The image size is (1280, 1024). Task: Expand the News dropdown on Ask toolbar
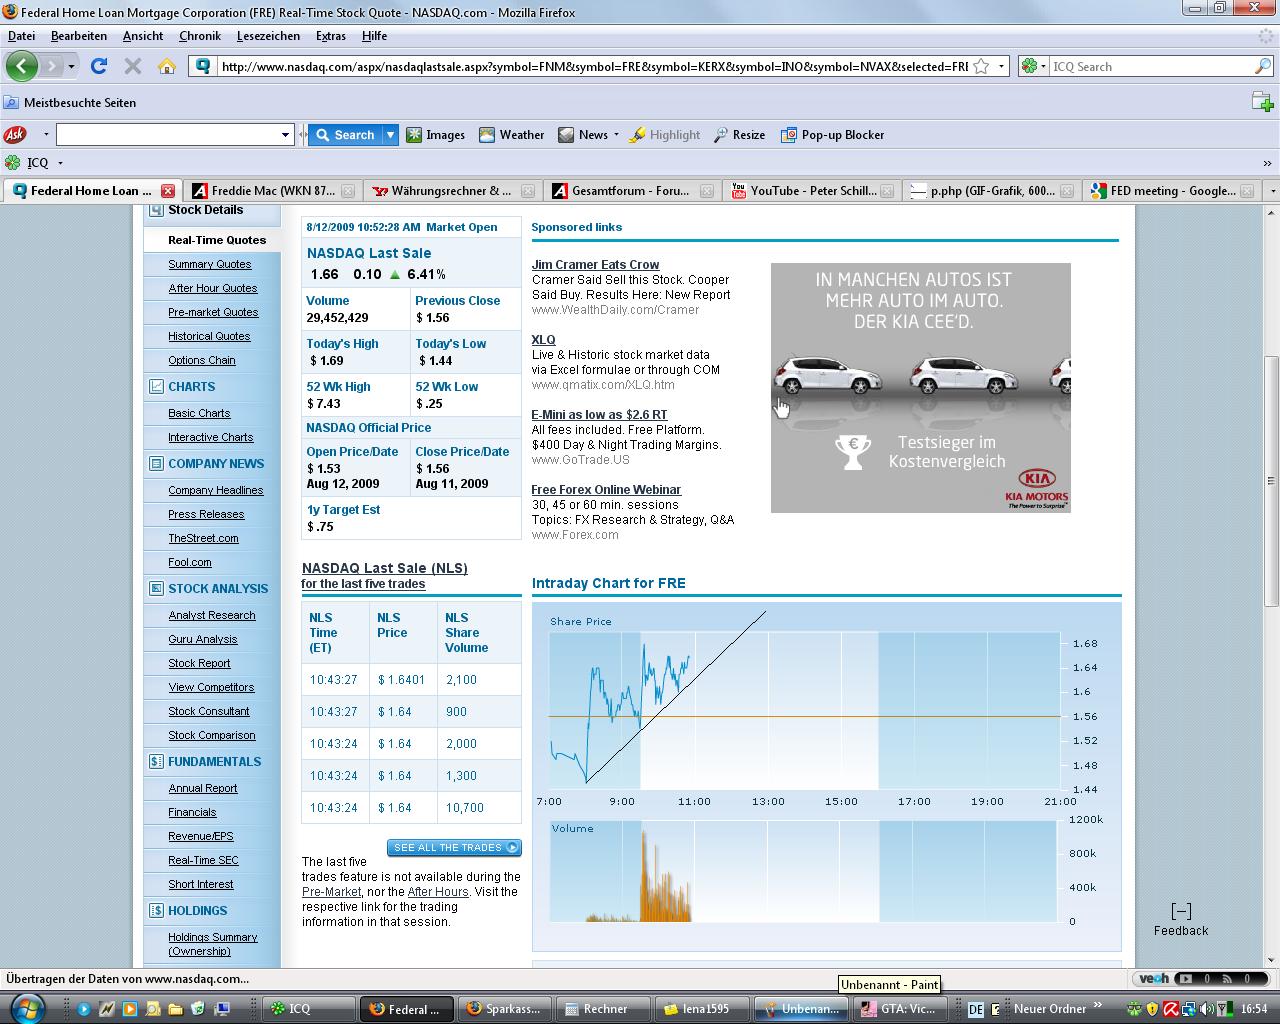tap(616, 135)
